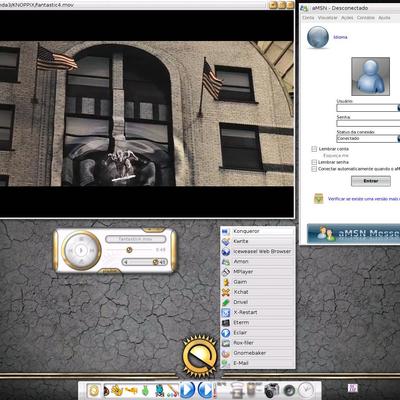The width and height of the screenshot is (400, 400).
Task: Click the green character icon in the dock
Action: (145, 390)
